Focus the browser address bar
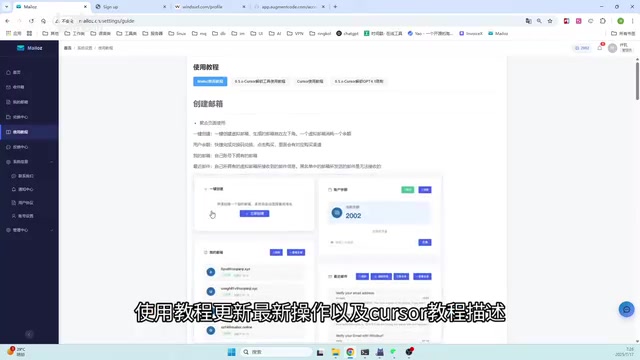The width and height of the screenshot is (640, 360). pos(286,21)
